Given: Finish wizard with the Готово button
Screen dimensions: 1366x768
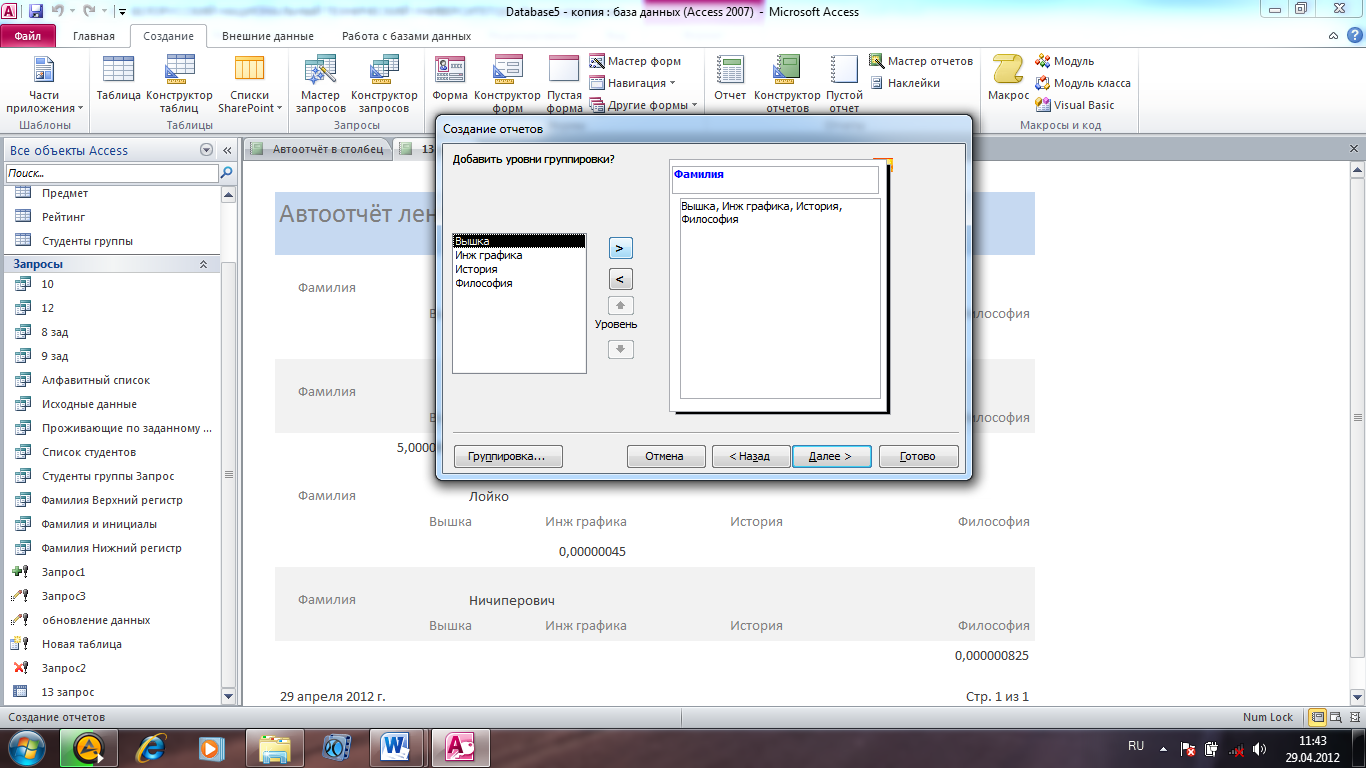Looking at the screenshot, I should pyautogui.click(x=919, y=456).
